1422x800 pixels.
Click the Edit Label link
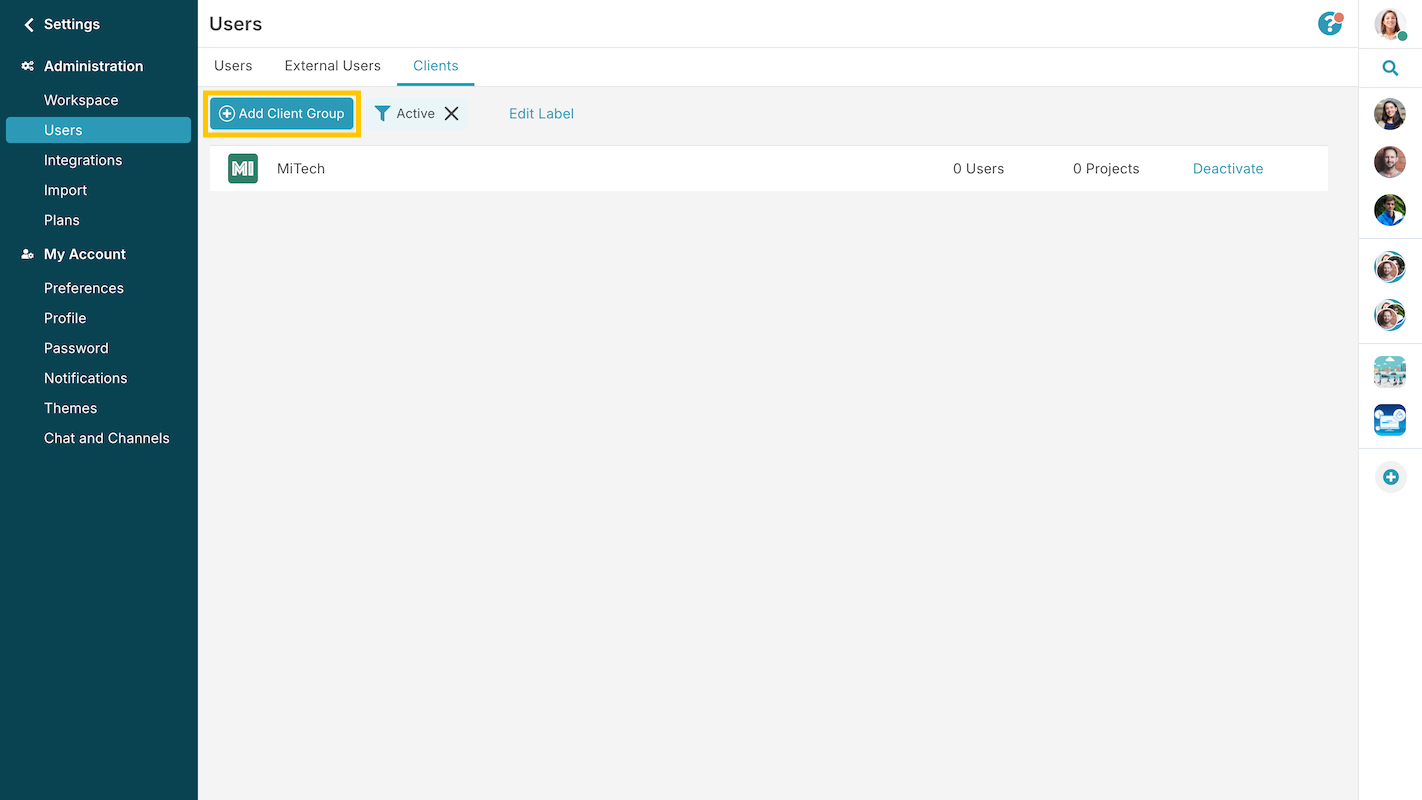click(x=541, y=113)
